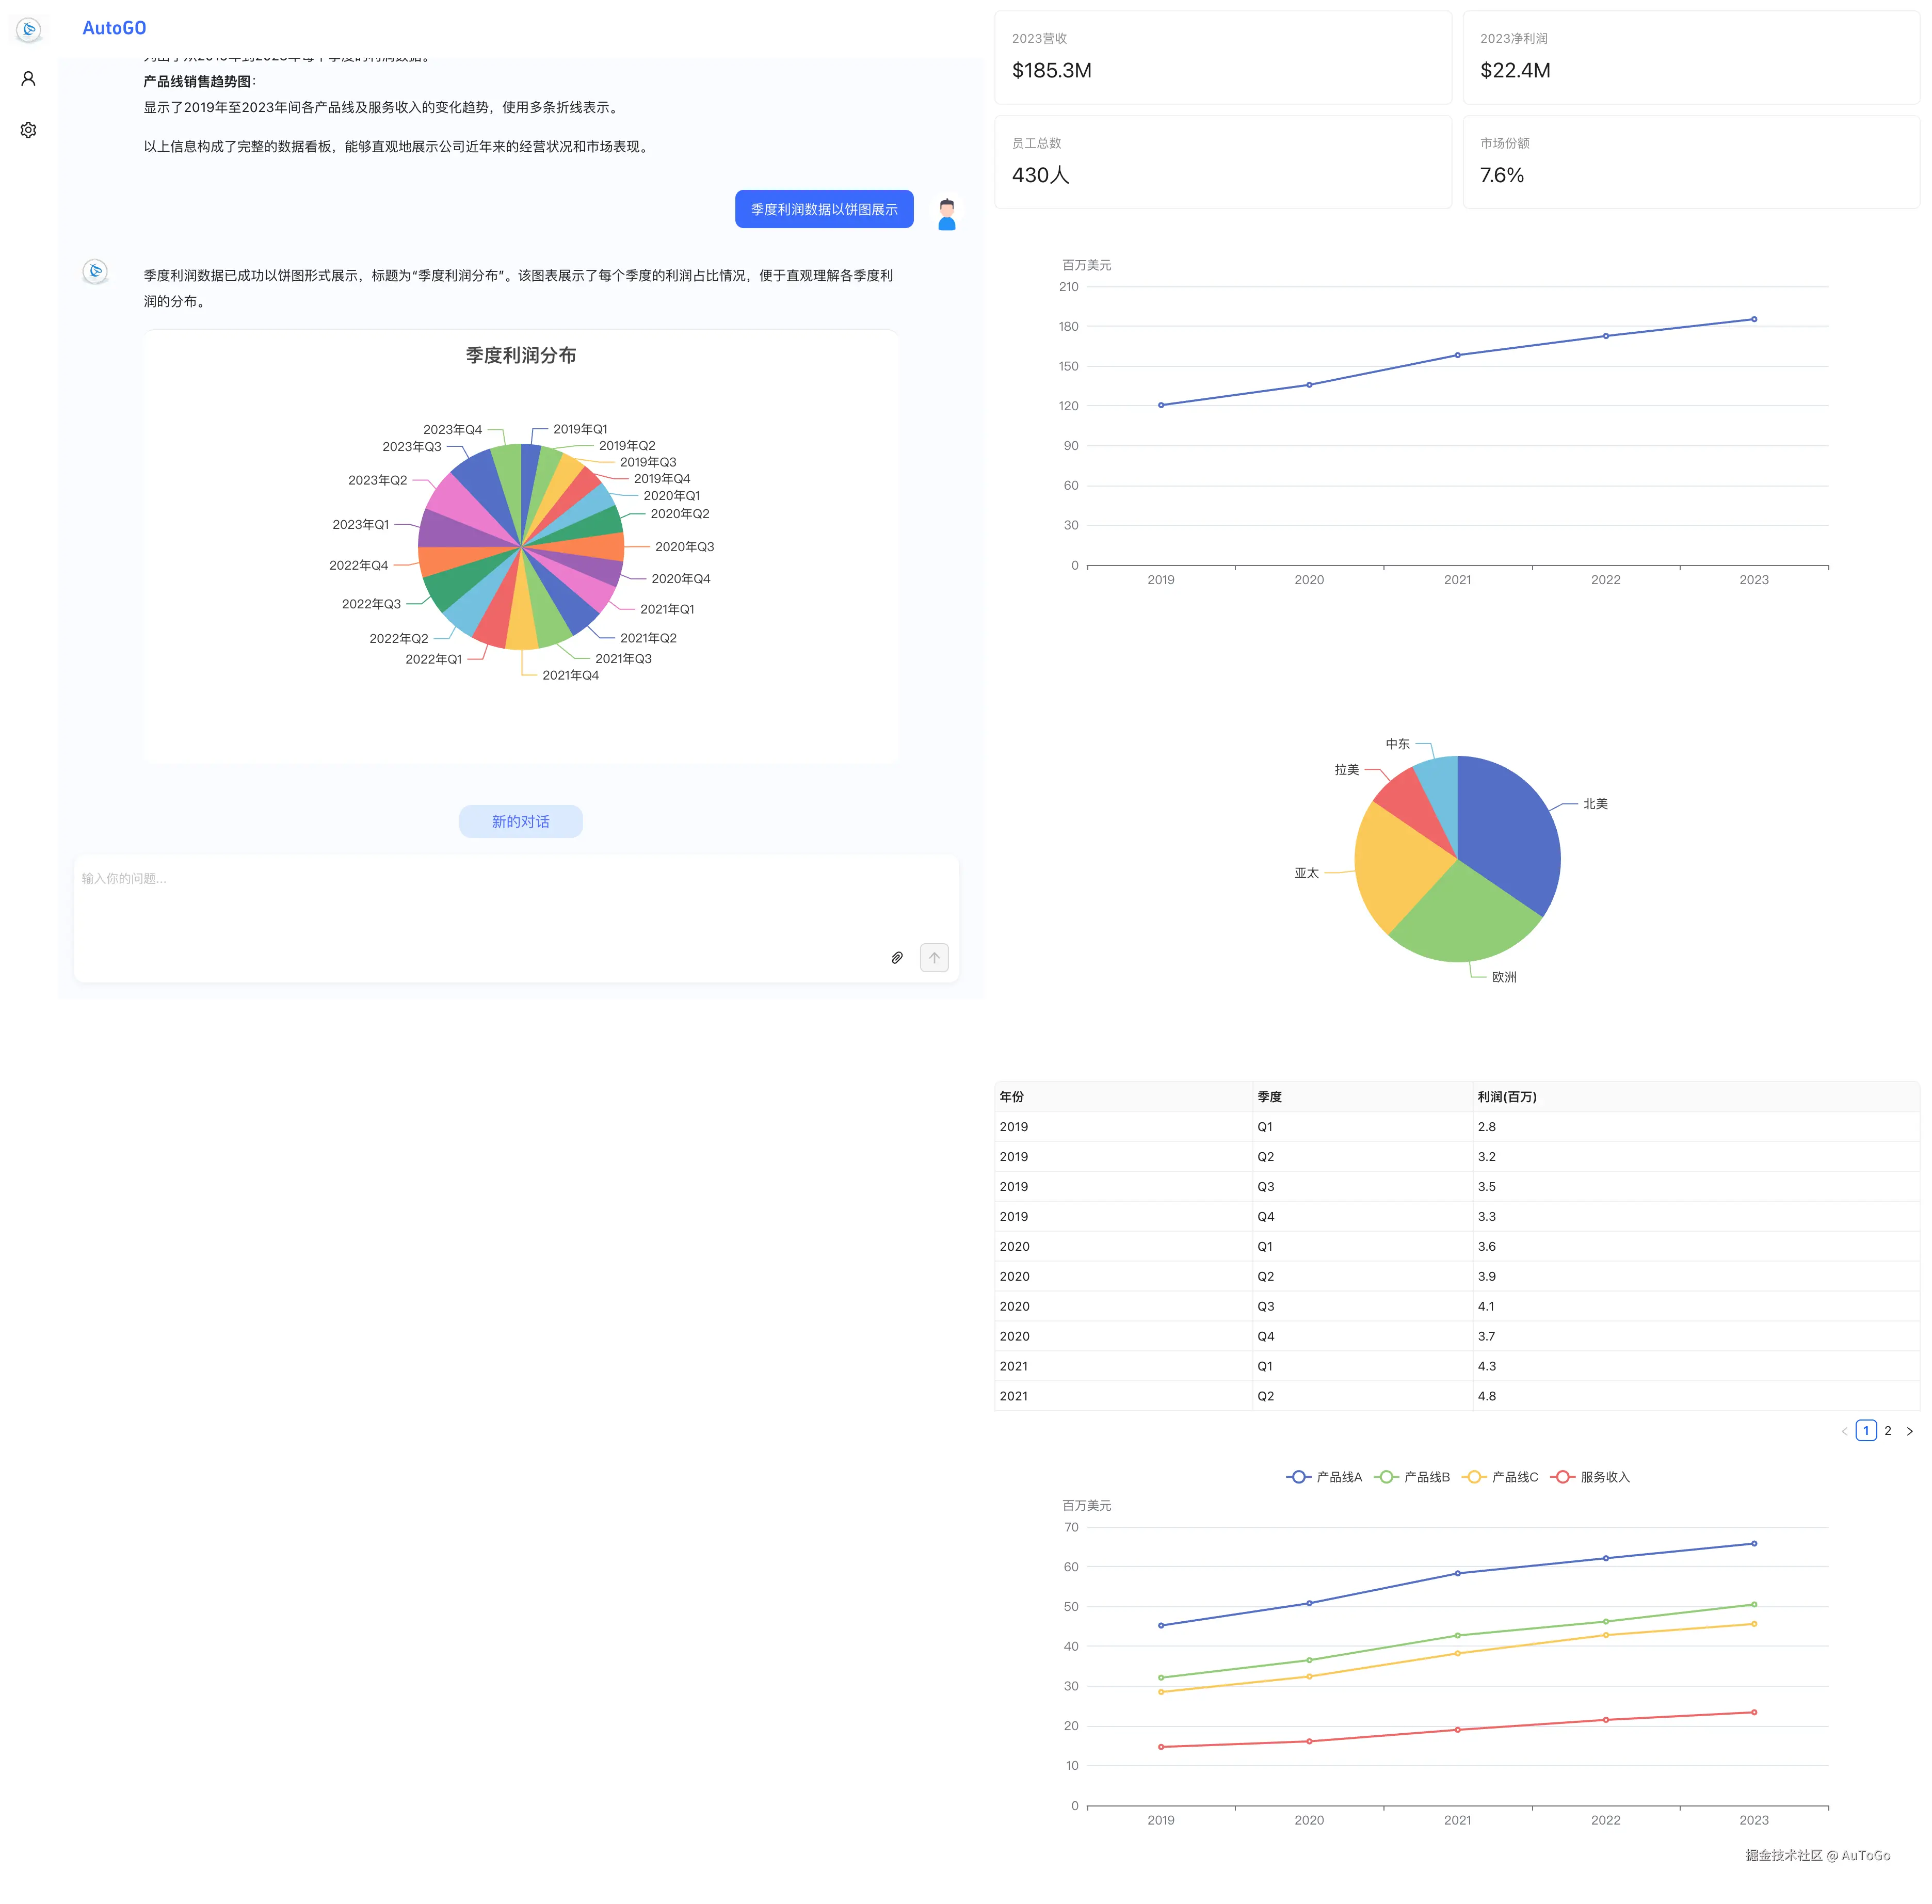The image size is (1932, 1904).
Task: Select page 1 in table pagination
Action: (1865, 1431)
